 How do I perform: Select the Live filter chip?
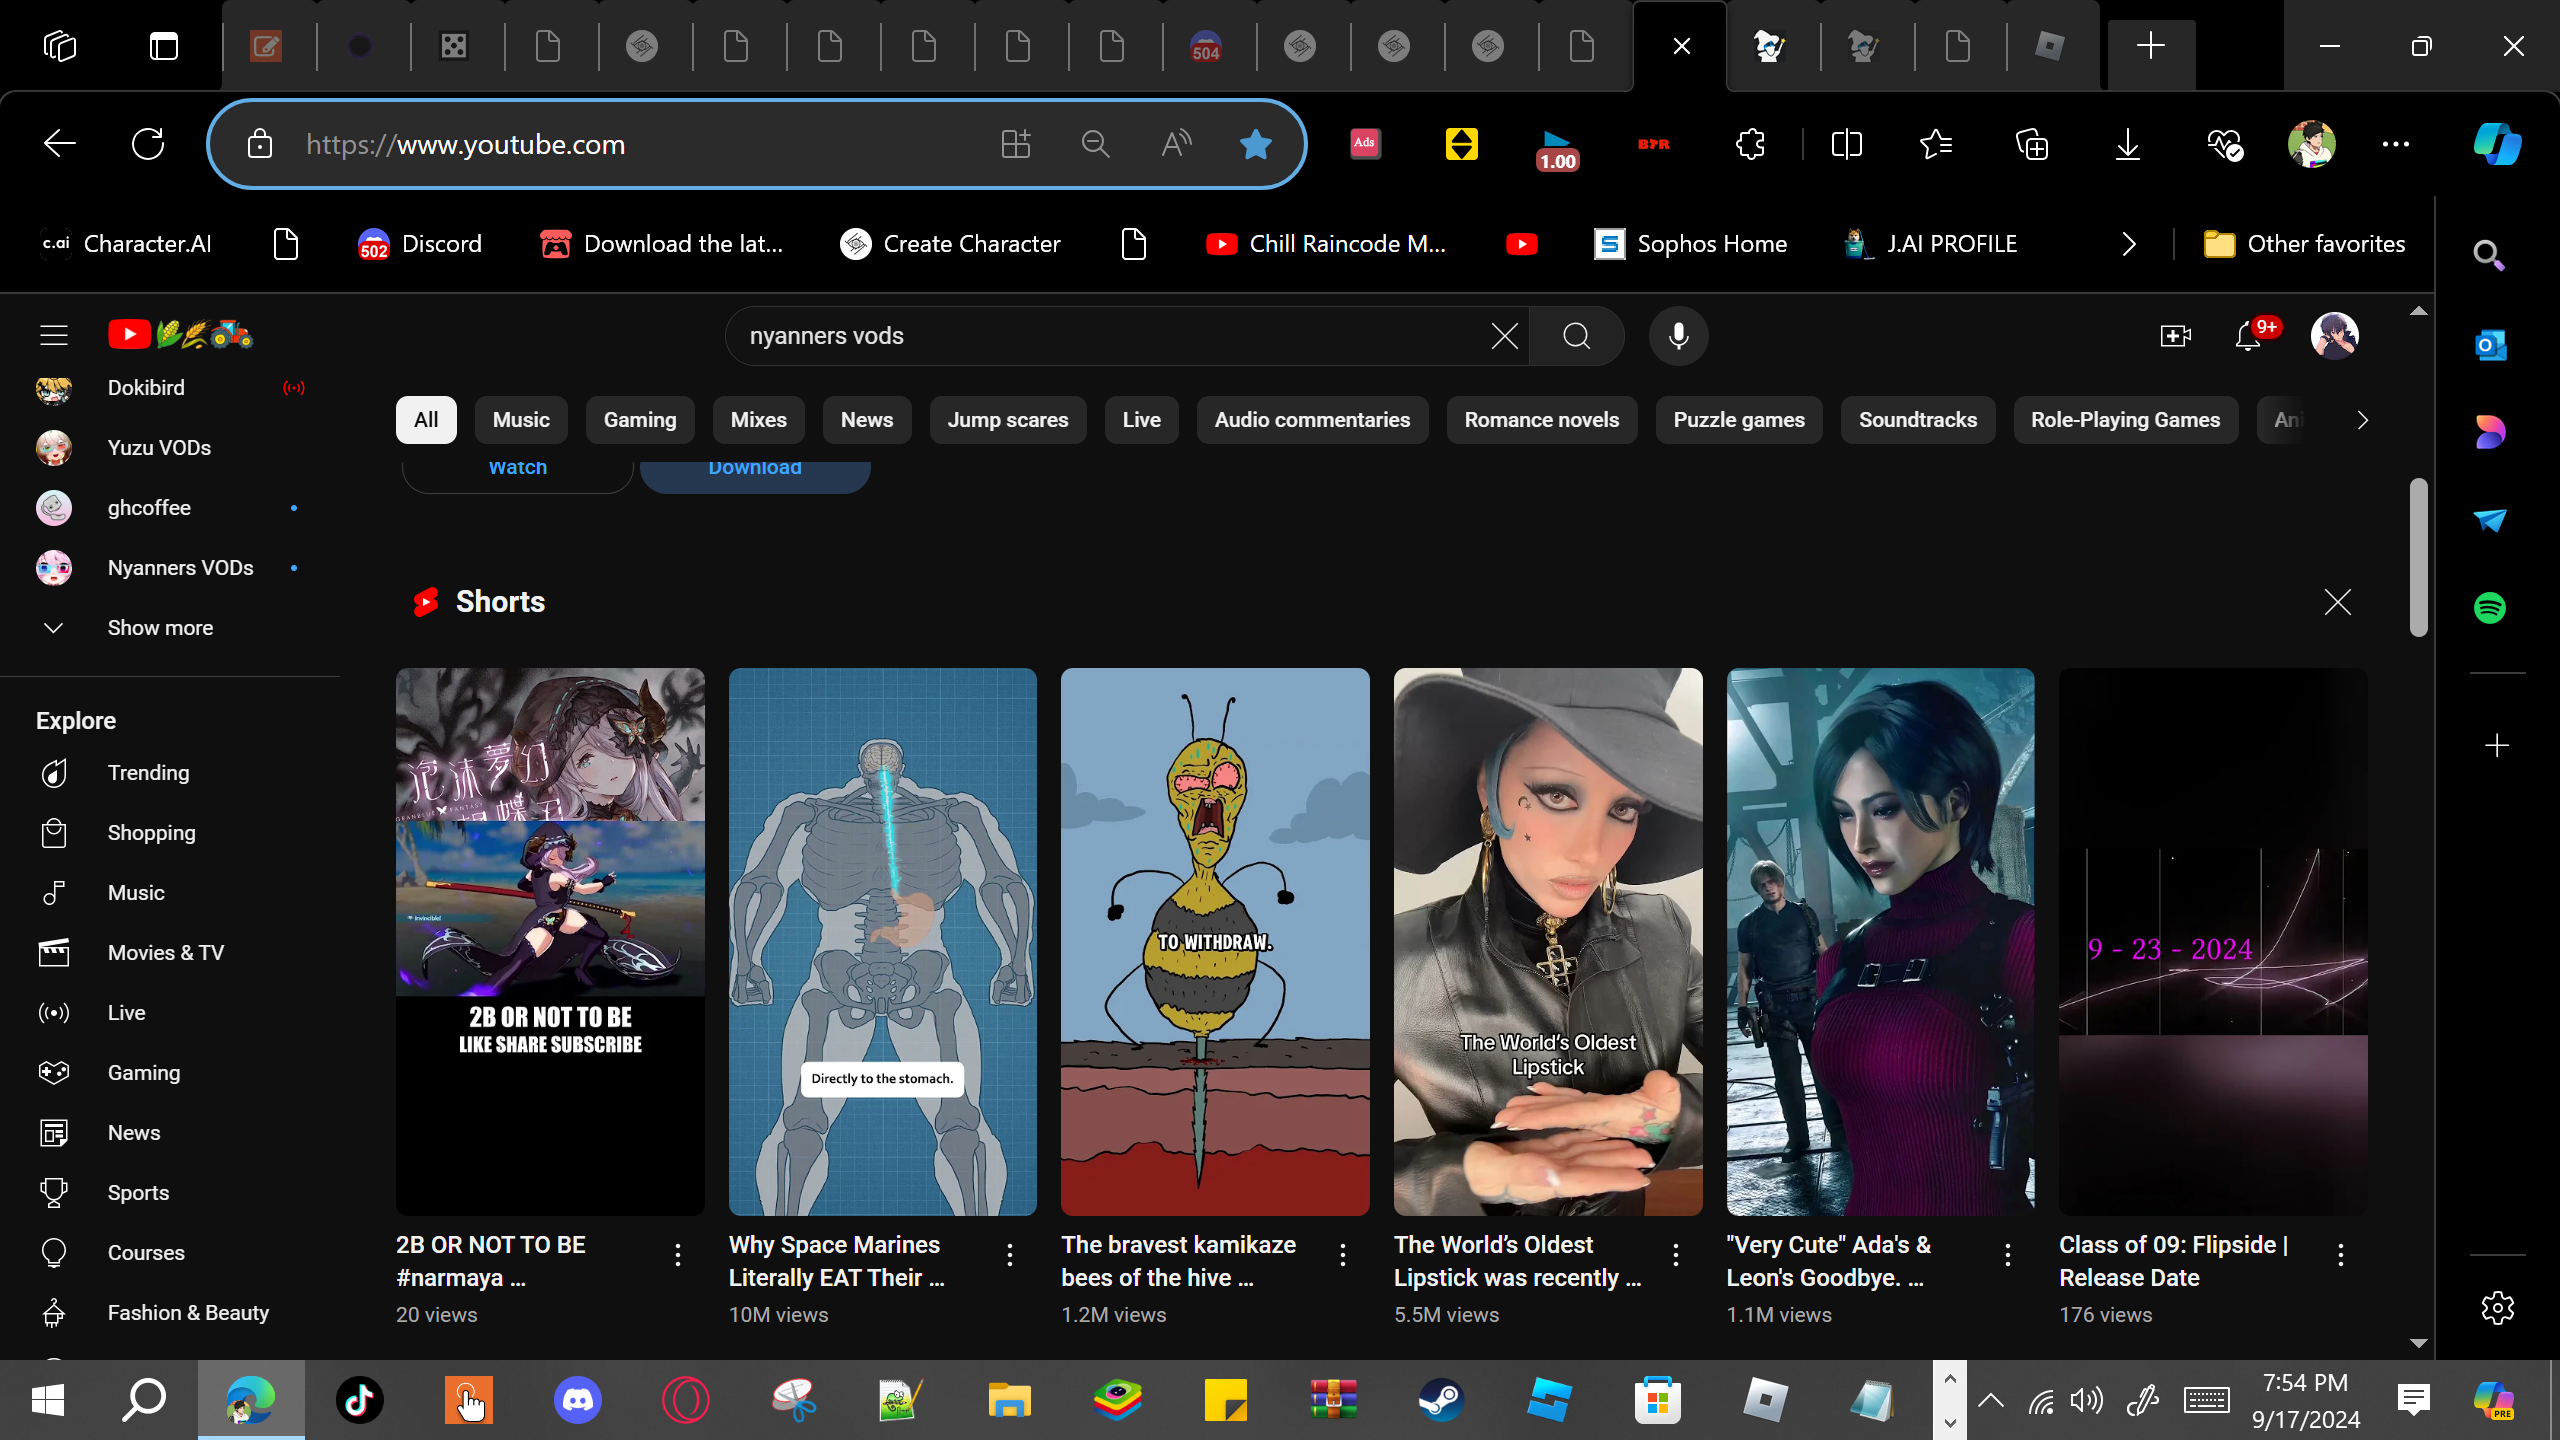(x=1141, y=420)
